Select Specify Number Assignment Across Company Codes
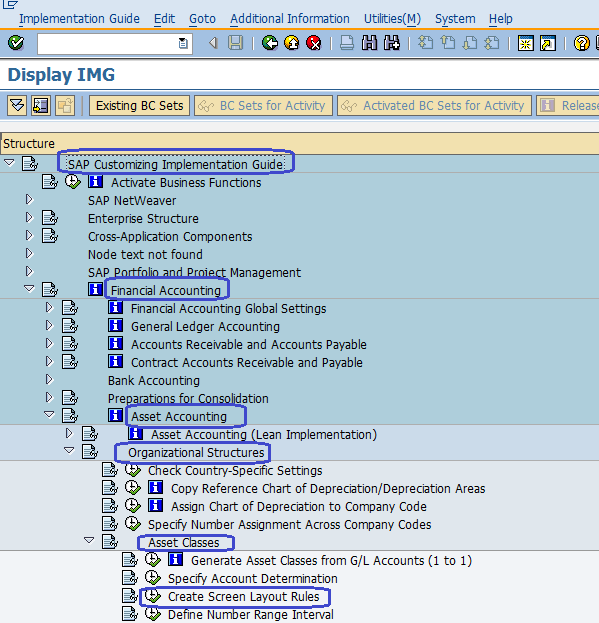 (290, 524)
